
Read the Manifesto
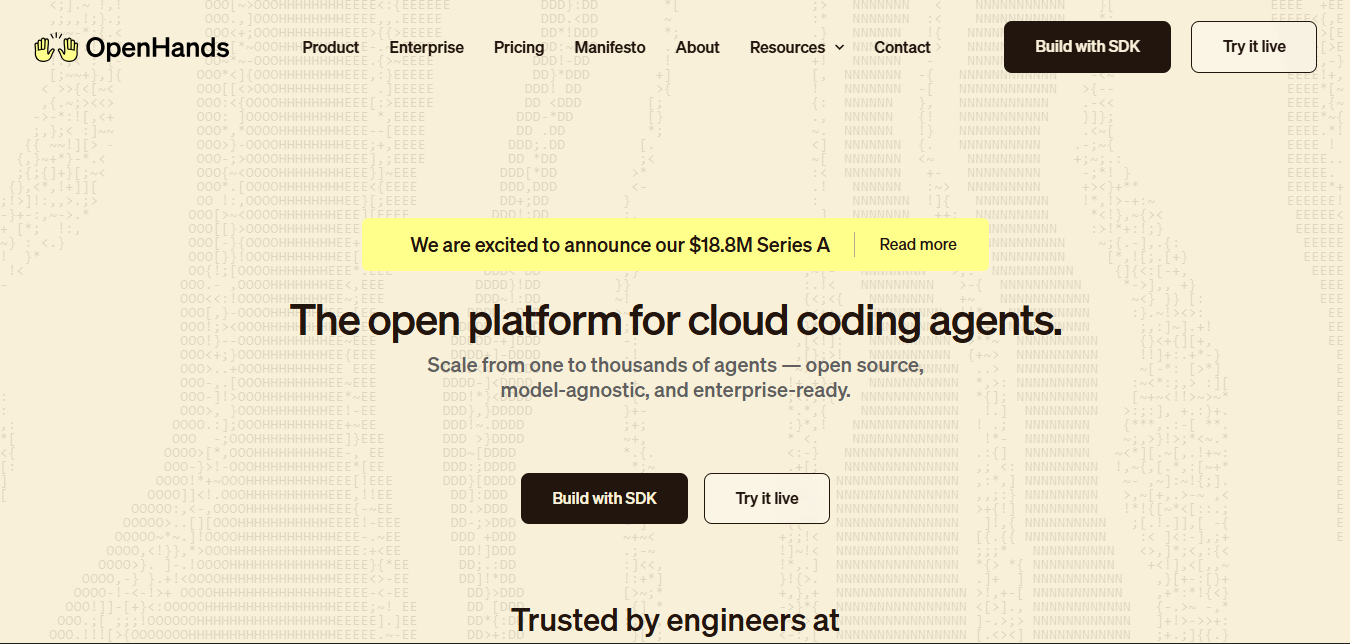pyautogui.click(x=609, y=47)
